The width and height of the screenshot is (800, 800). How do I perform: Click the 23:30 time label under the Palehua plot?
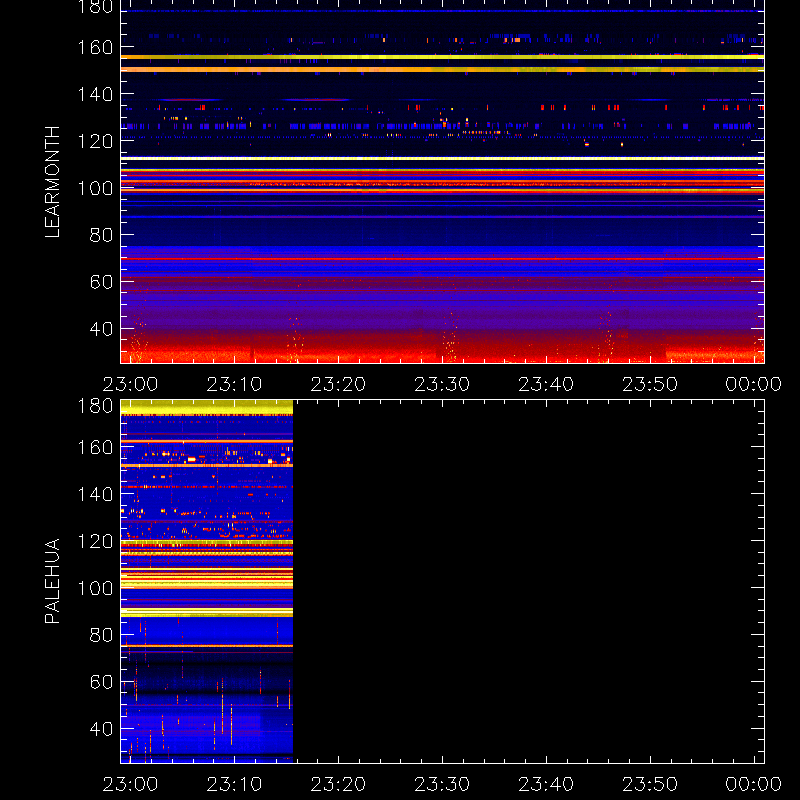(x=442, y=784)
